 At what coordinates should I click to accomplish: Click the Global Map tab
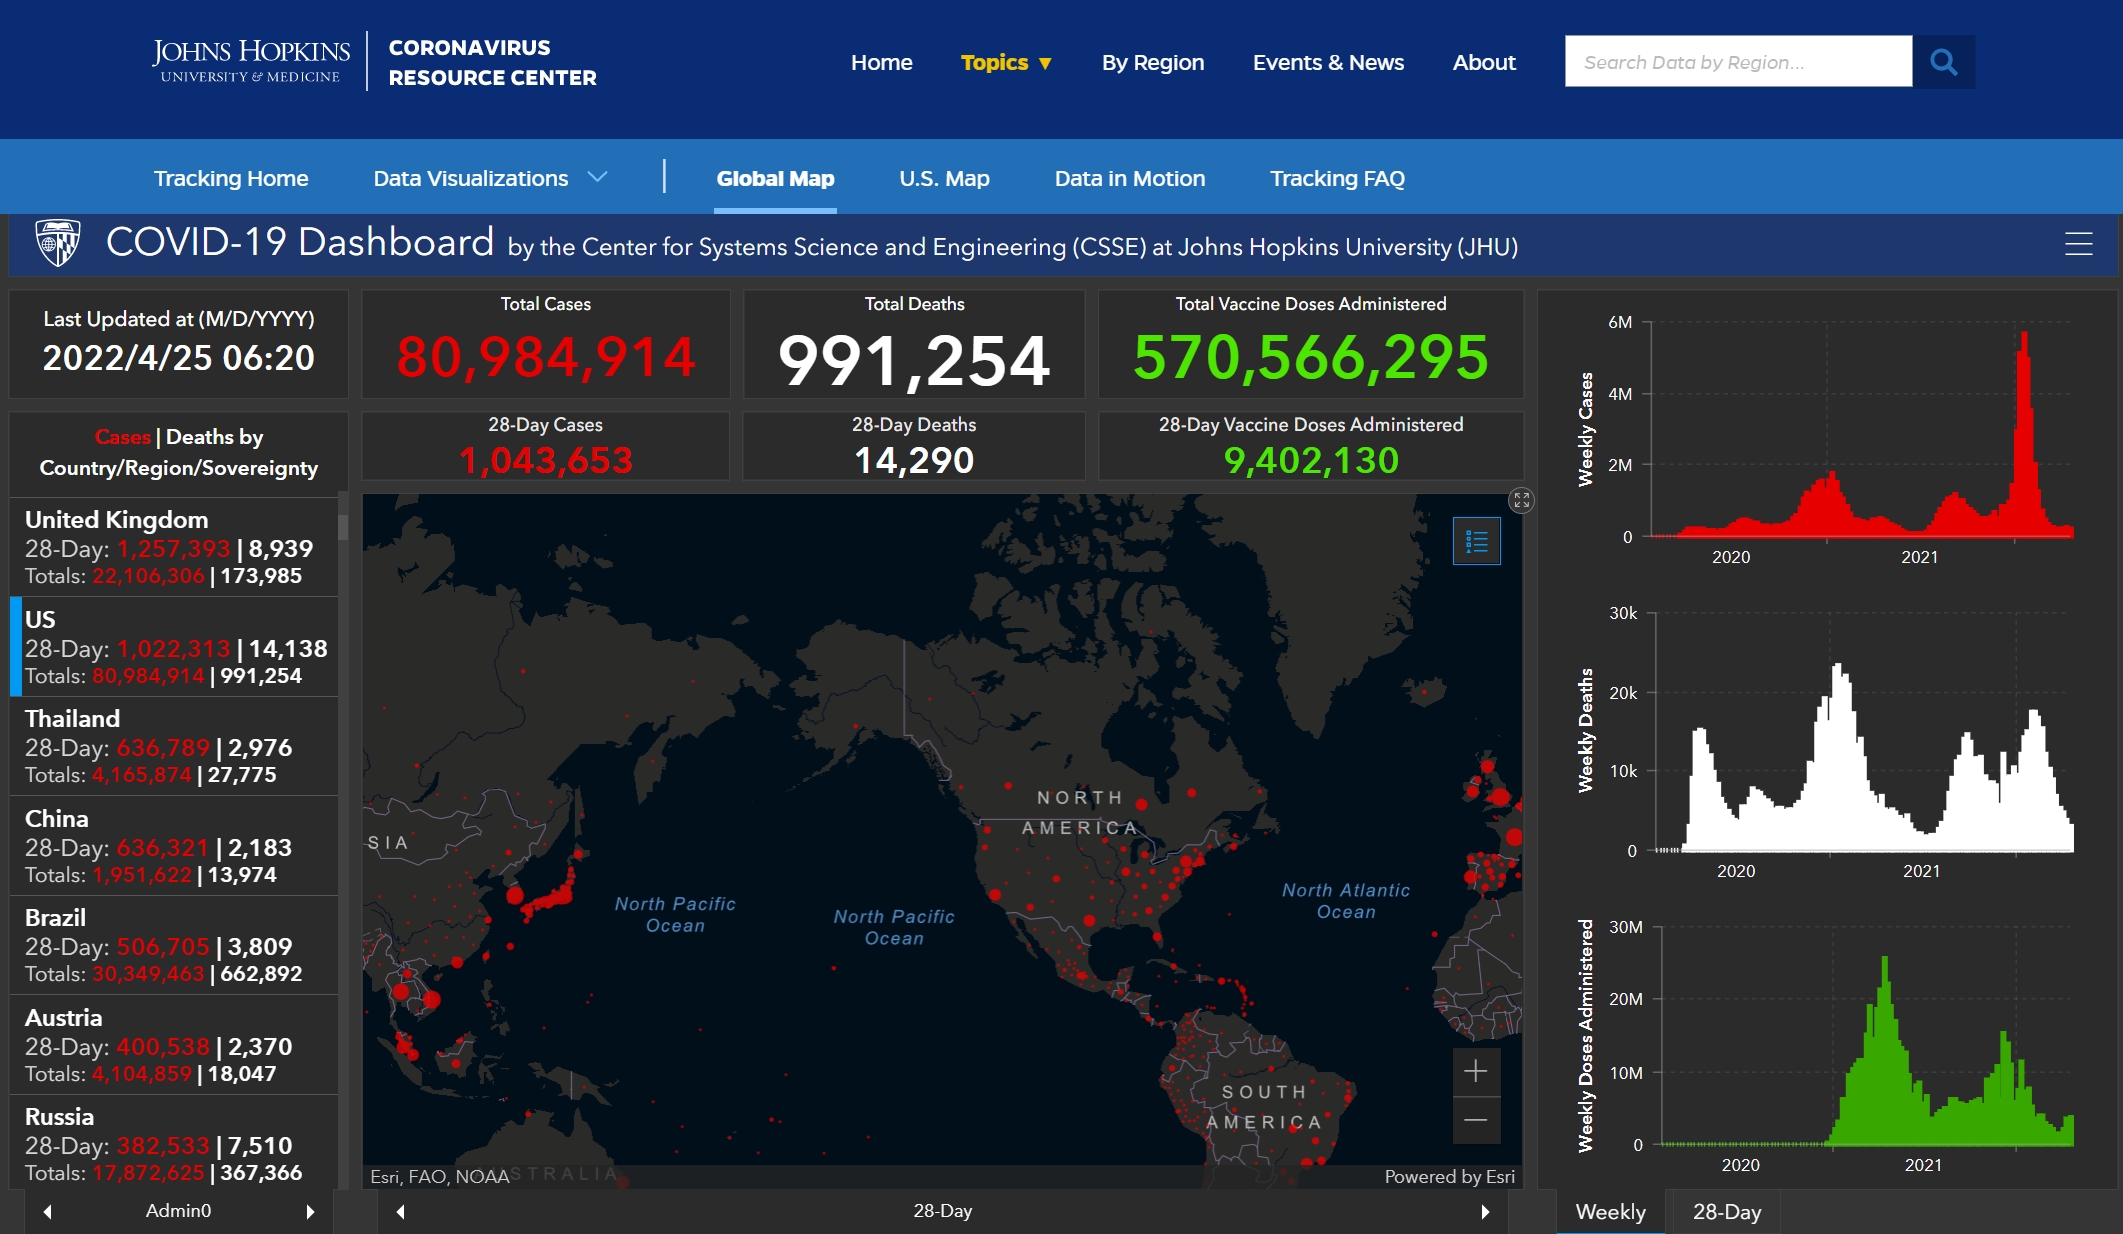pos(775,178)
